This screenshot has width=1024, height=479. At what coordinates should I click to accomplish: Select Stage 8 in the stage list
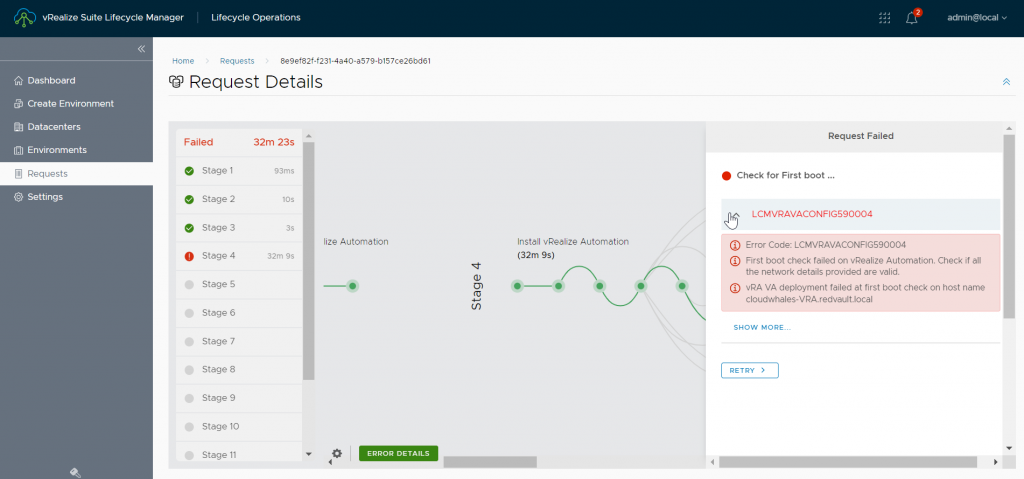pyautogui.click(x=239, y=369)
